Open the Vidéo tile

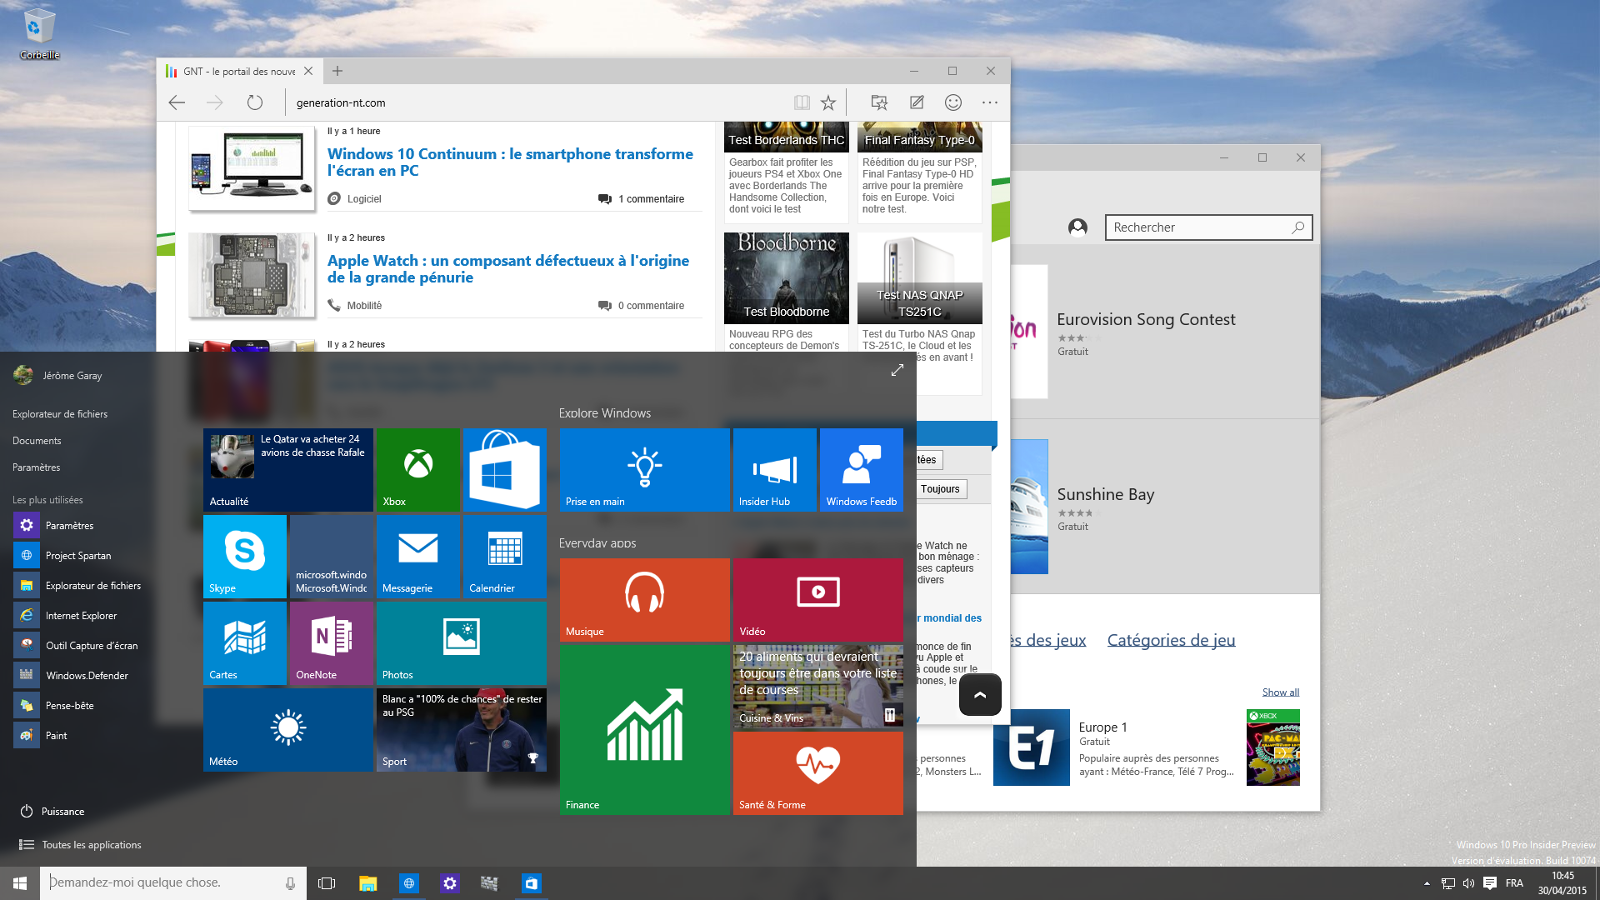click(x=818, y=600)
